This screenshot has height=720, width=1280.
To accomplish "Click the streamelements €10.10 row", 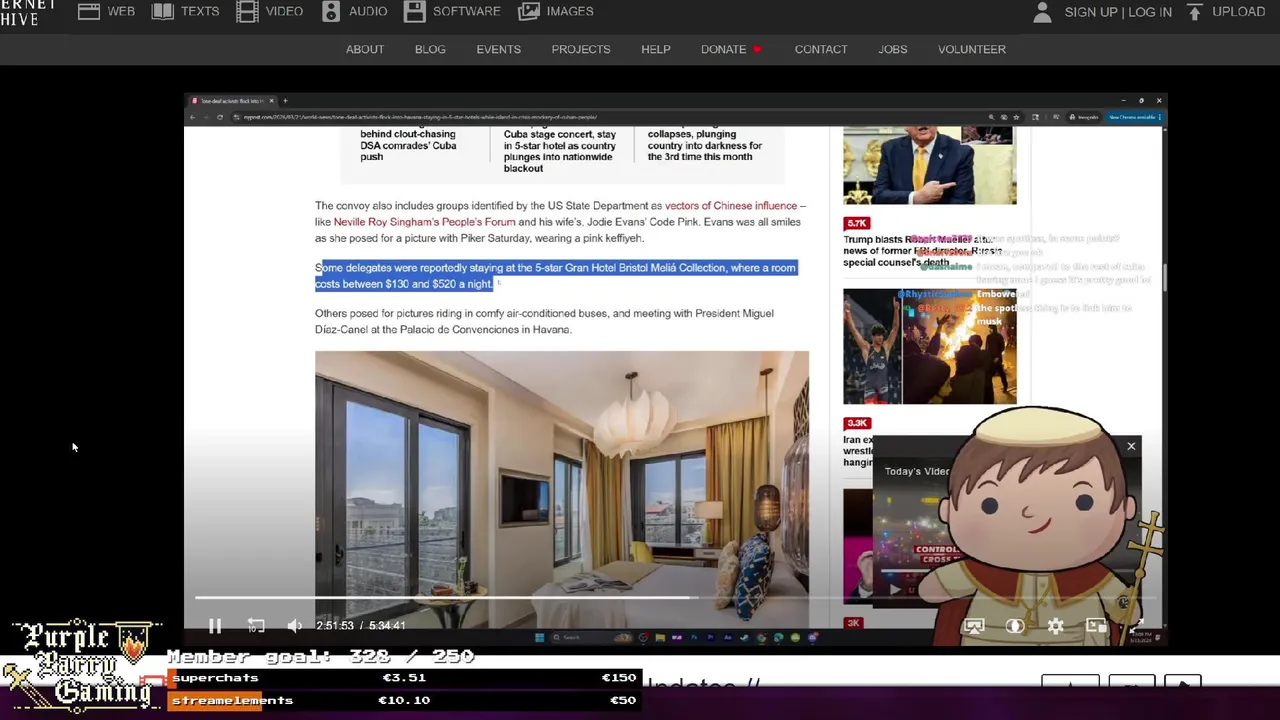I will point(404,700).
